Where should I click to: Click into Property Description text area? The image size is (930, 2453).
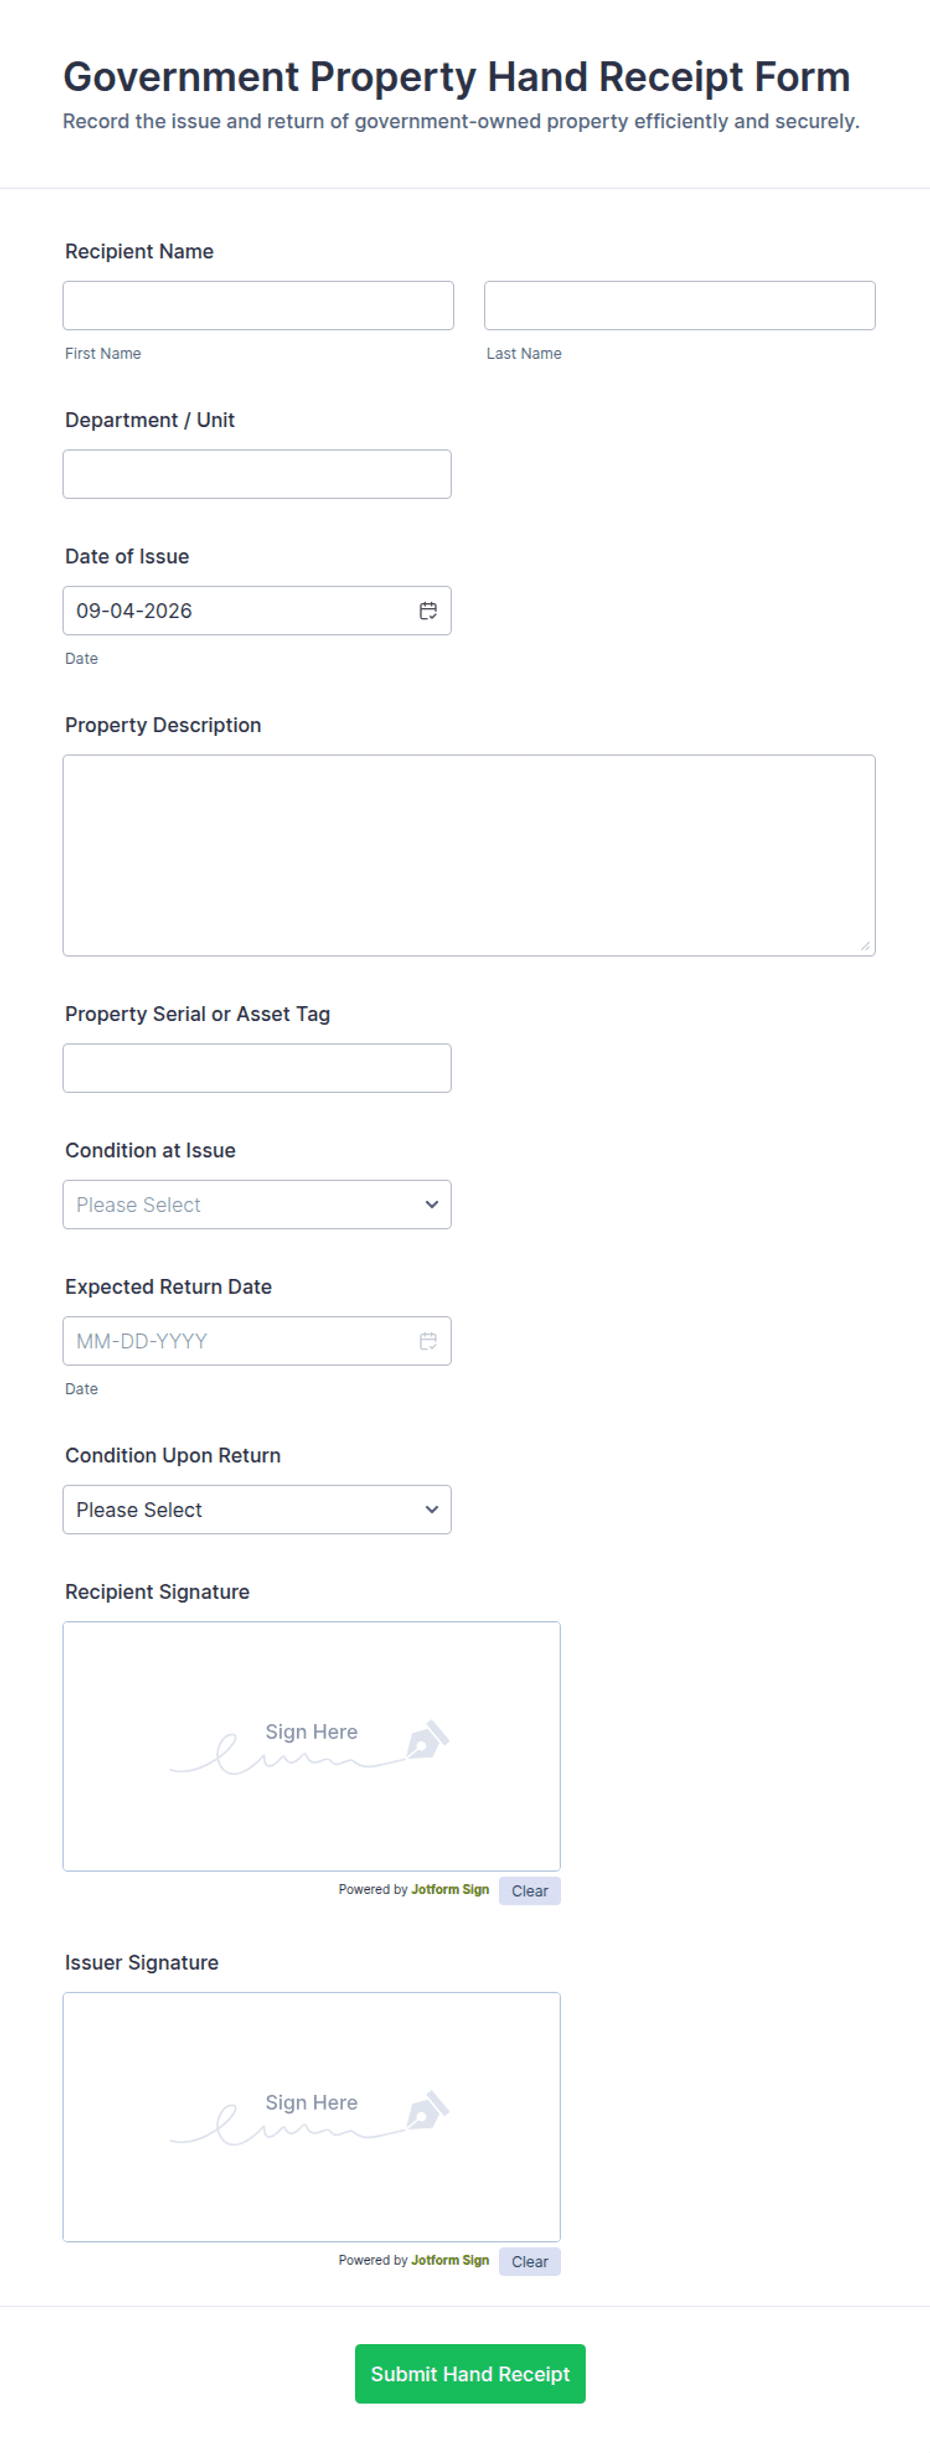[x=469, y=856]
